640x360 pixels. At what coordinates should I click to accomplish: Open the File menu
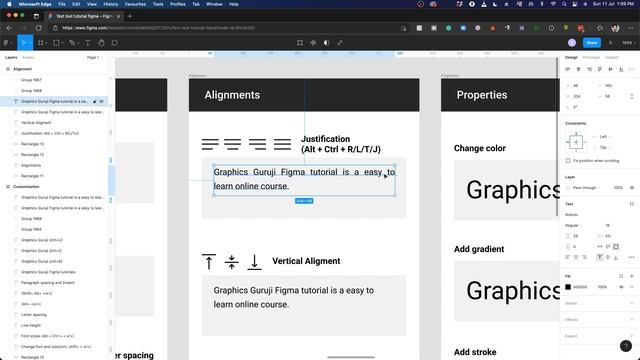(62, 4)
